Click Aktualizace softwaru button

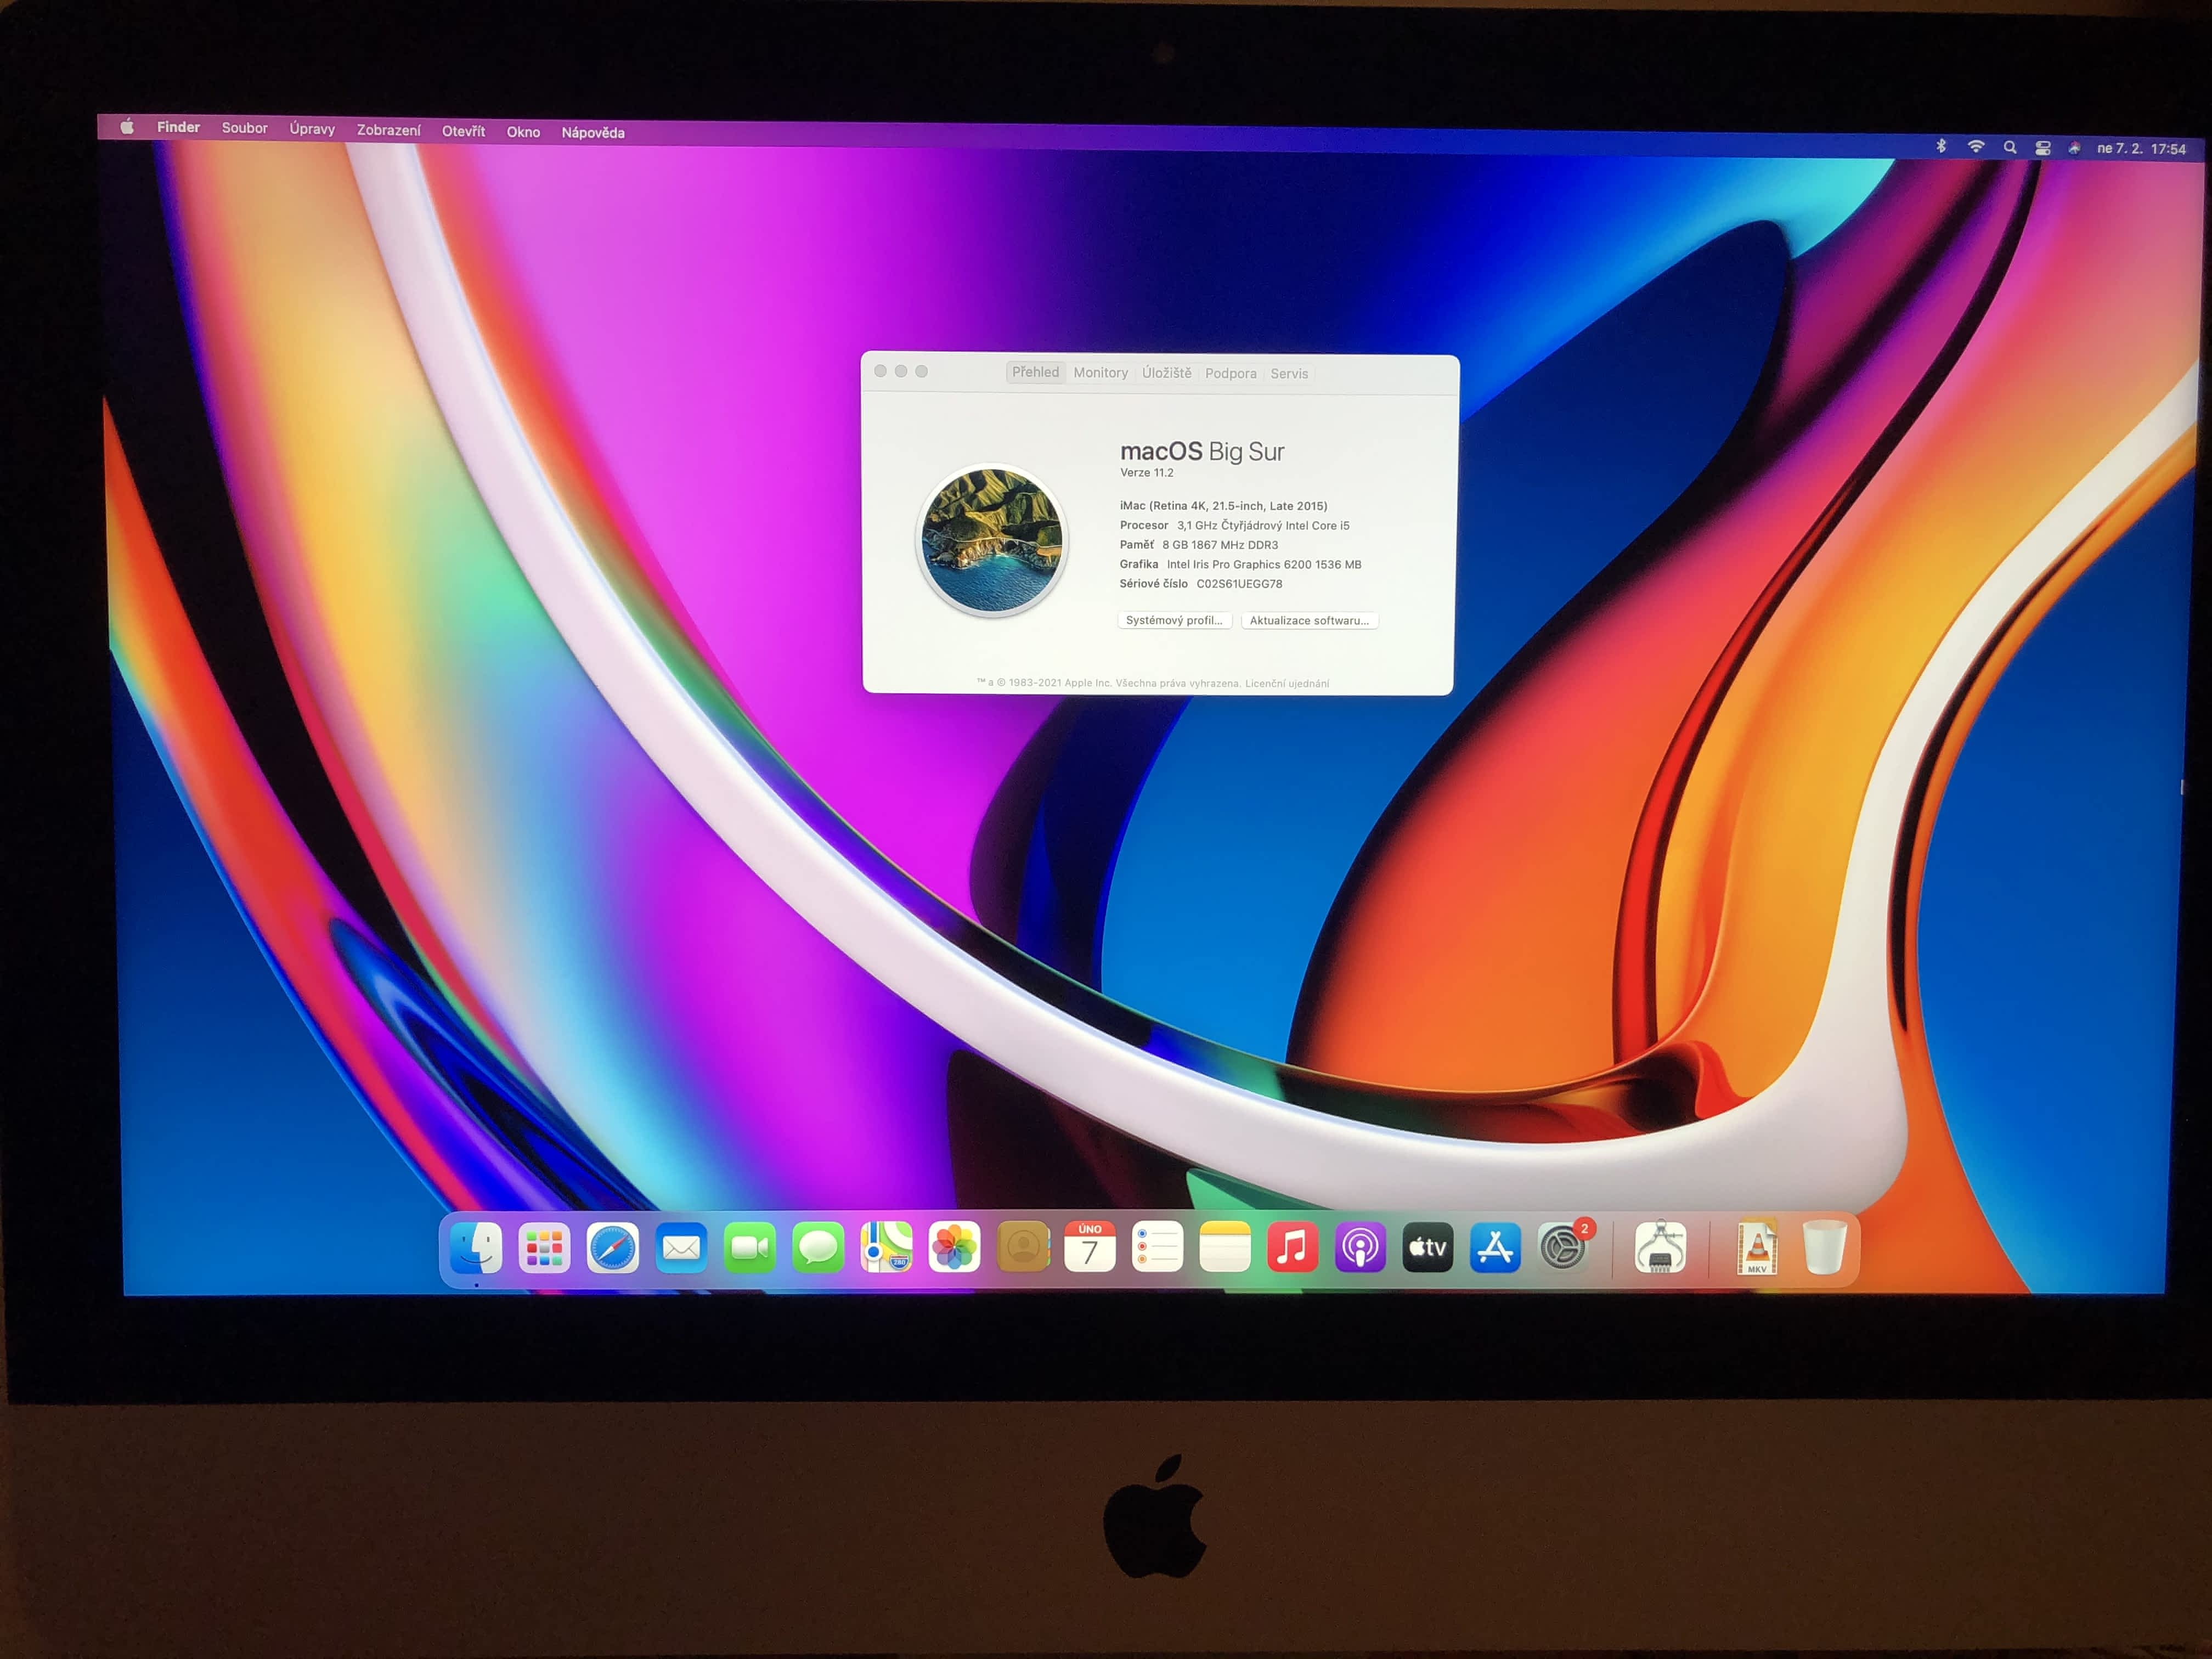1309,621
